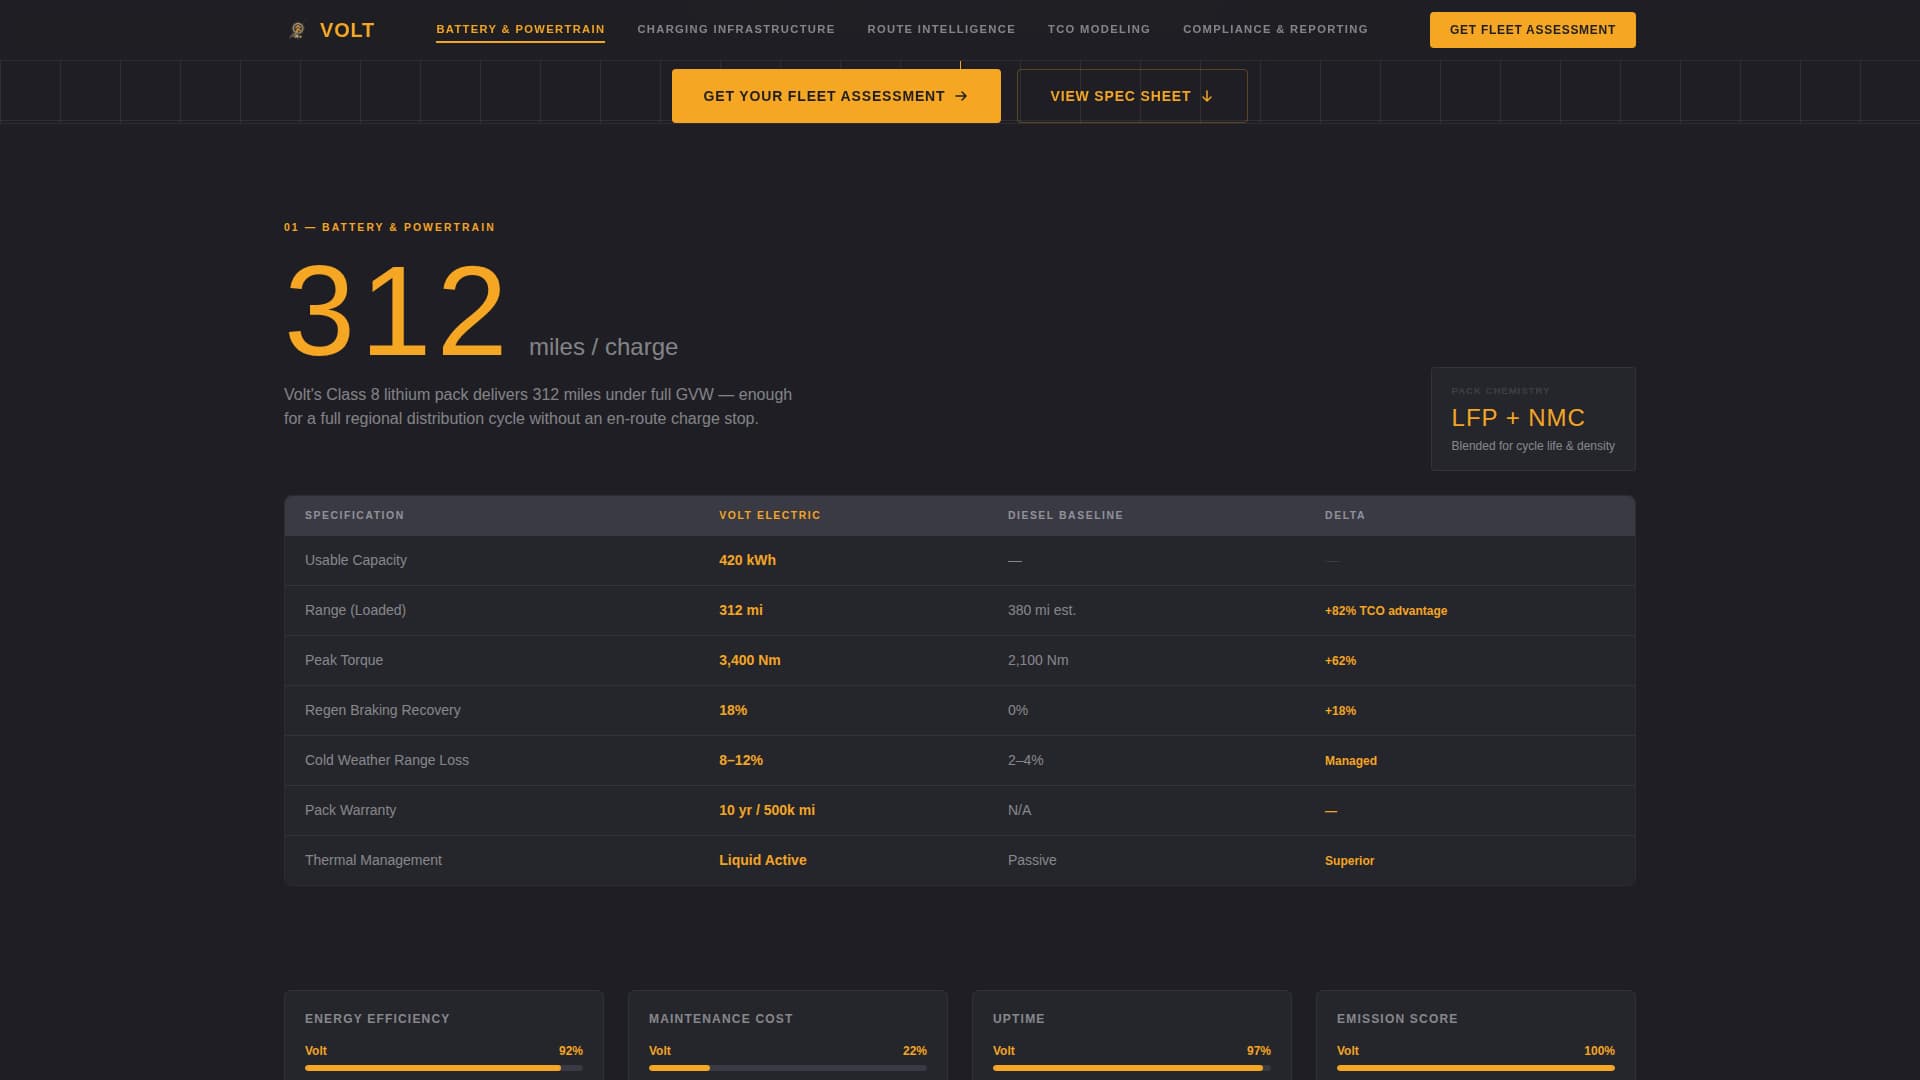Viewport: 1920px width, 1080px height.
Task: Click the Superior delta label
Action: (1349, 861)
